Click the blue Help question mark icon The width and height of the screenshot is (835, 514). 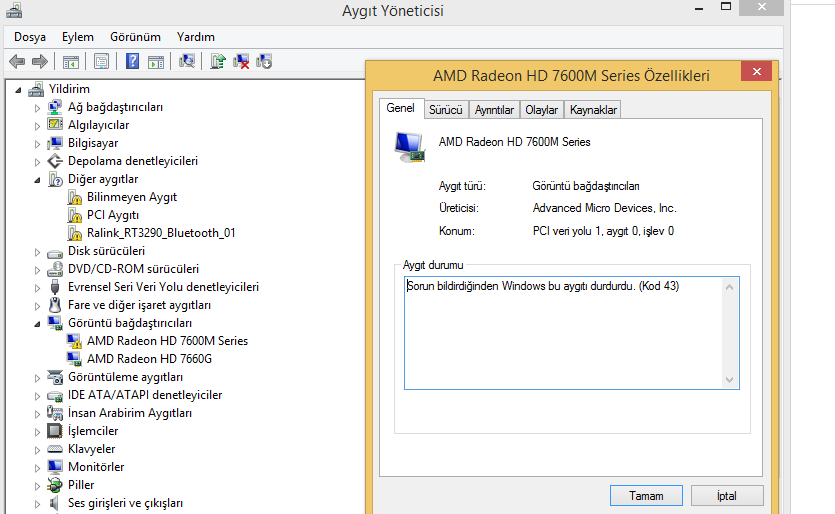coord(132,62)
